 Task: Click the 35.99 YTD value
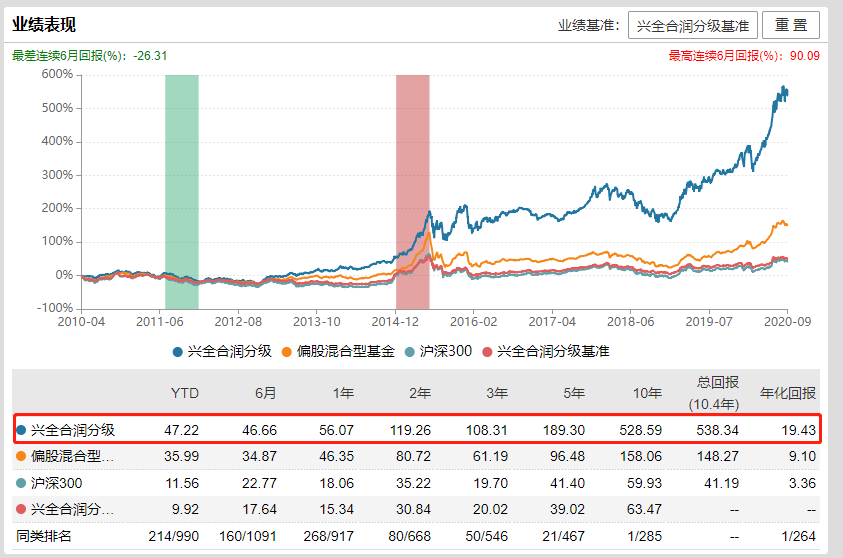pos(182,456)
